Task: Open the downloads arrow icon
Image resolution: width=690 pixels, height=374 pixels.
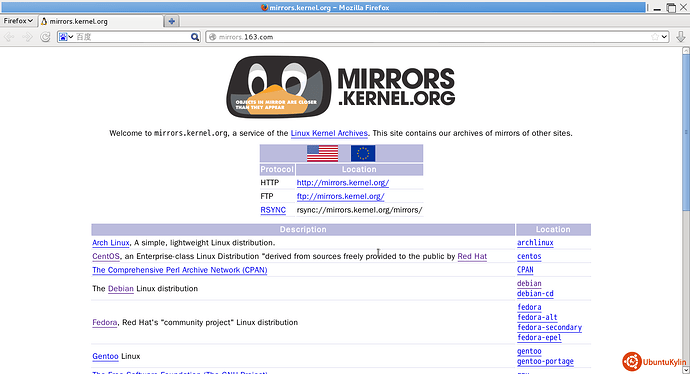Action: pyautogui.click(x=680, y=37)
